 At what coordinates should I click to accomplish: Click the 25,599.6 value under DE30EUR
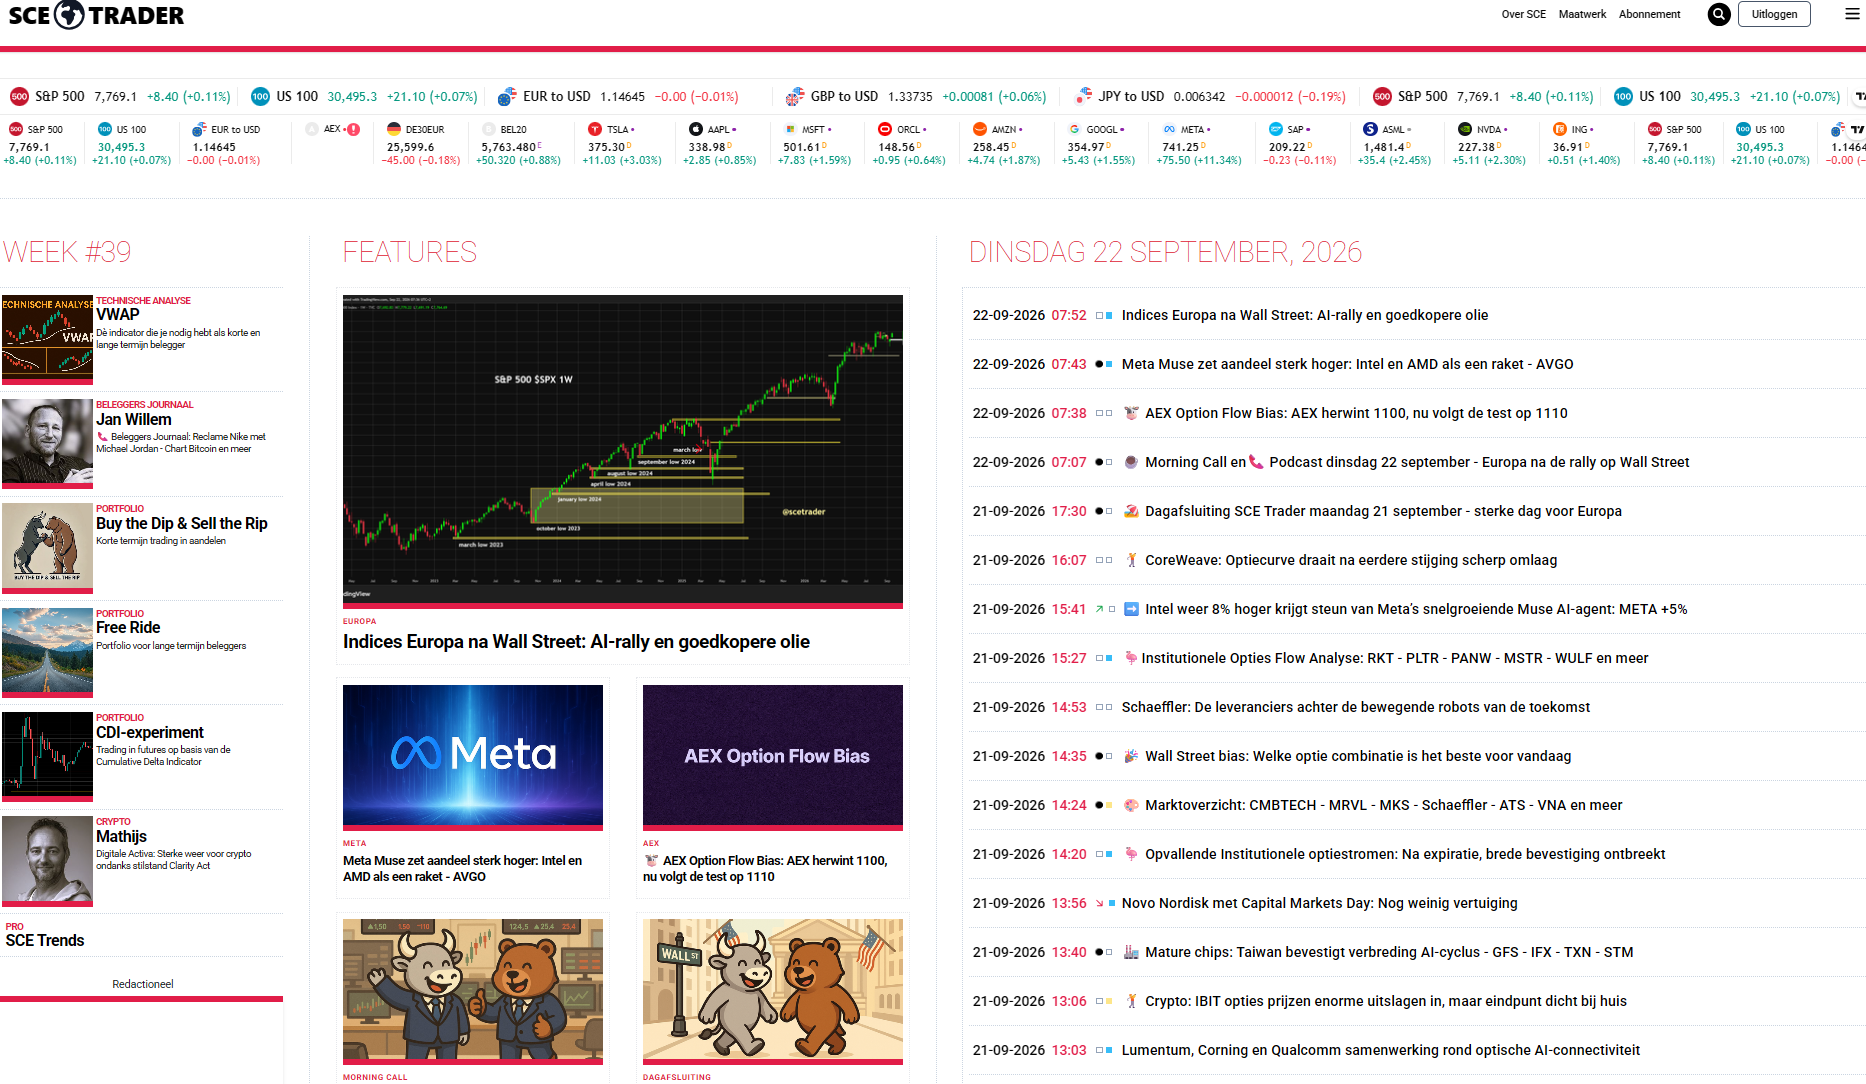click(x=411, y=147)
